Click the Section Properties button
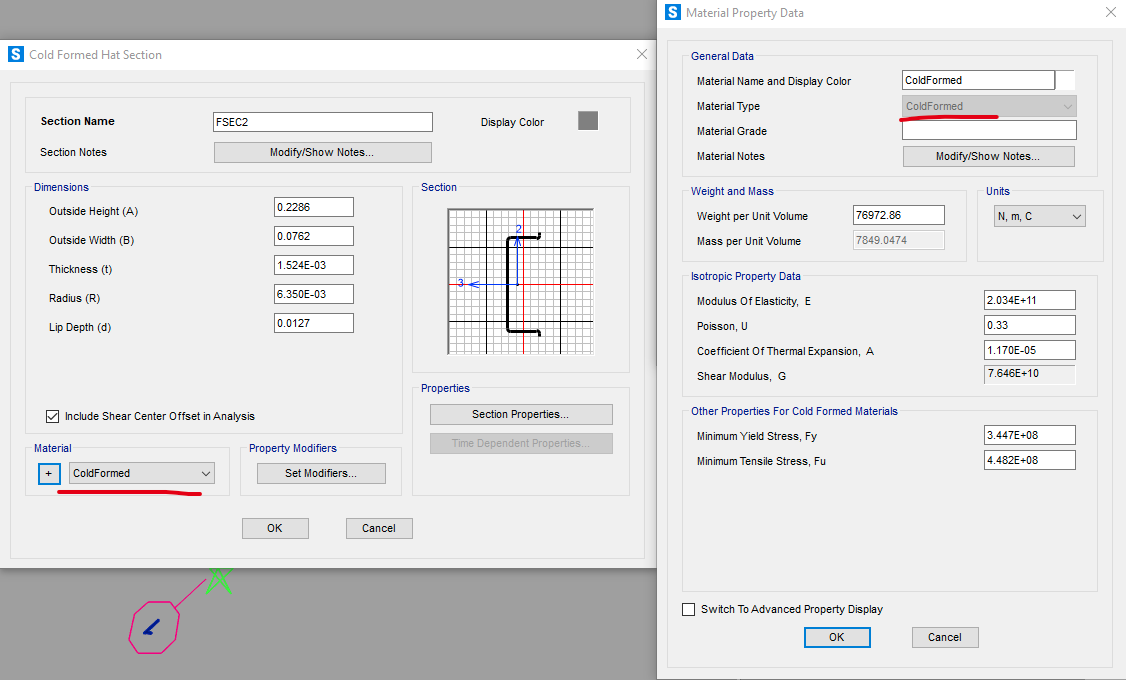 pos(520,414)
